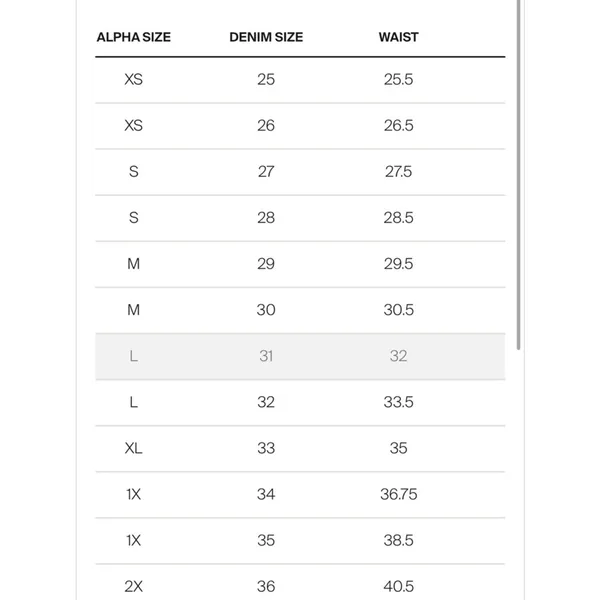Image resolution: width=600 pixels, height=600 pixels.
Task: Click the waist value 33.5
Action: coord(398,402)
